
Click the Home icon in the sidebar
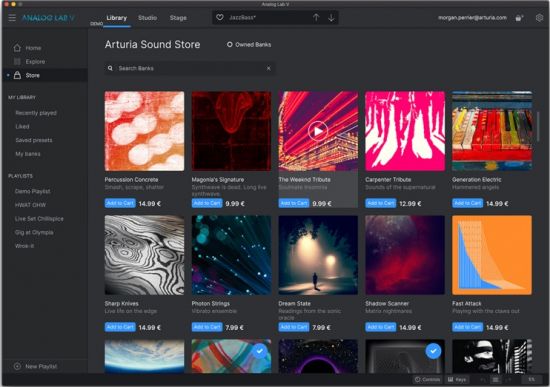17,48
